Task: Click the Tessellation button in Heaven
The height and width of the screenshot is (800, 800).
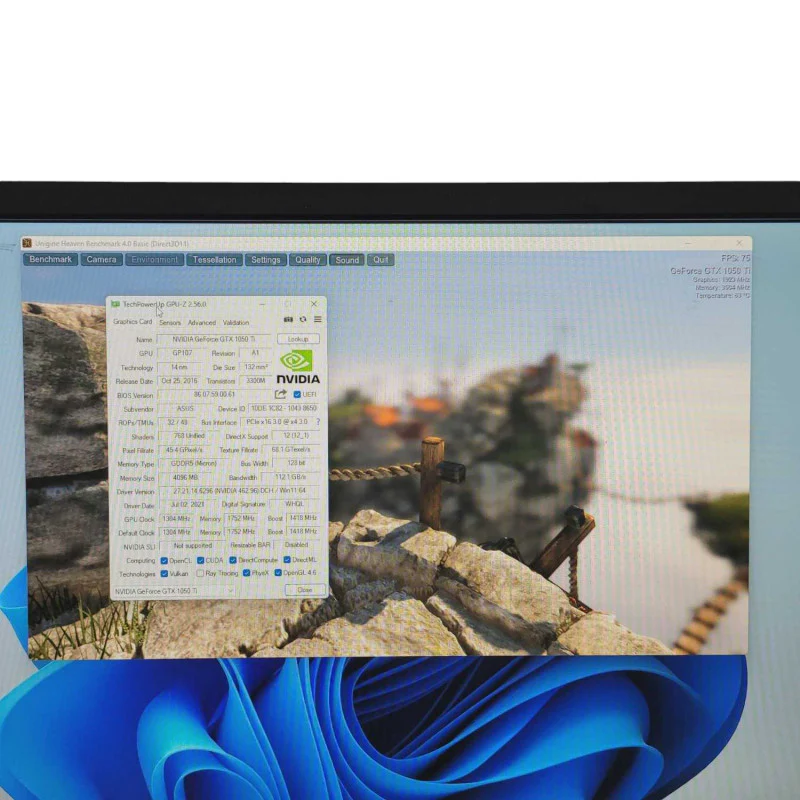Action: click(x=214, y=260)
